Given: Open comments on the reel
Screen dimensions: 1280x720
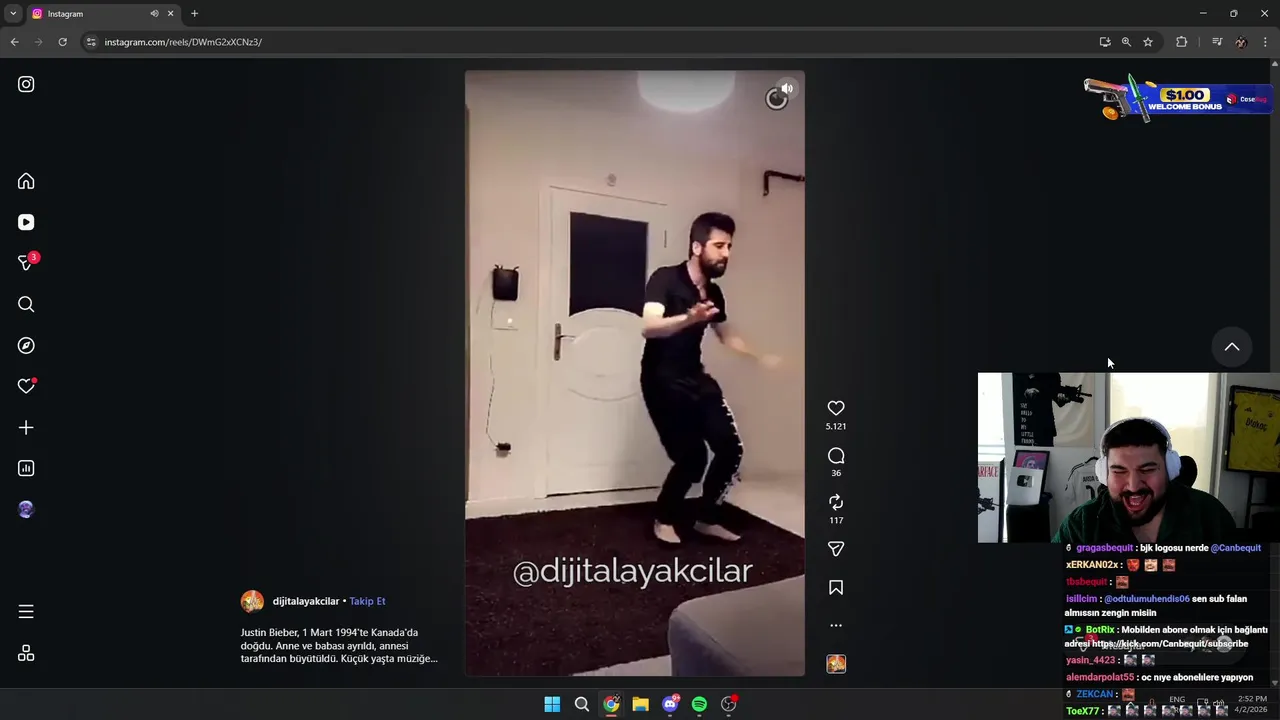Looking at the screenshot, I should [836, 456].
